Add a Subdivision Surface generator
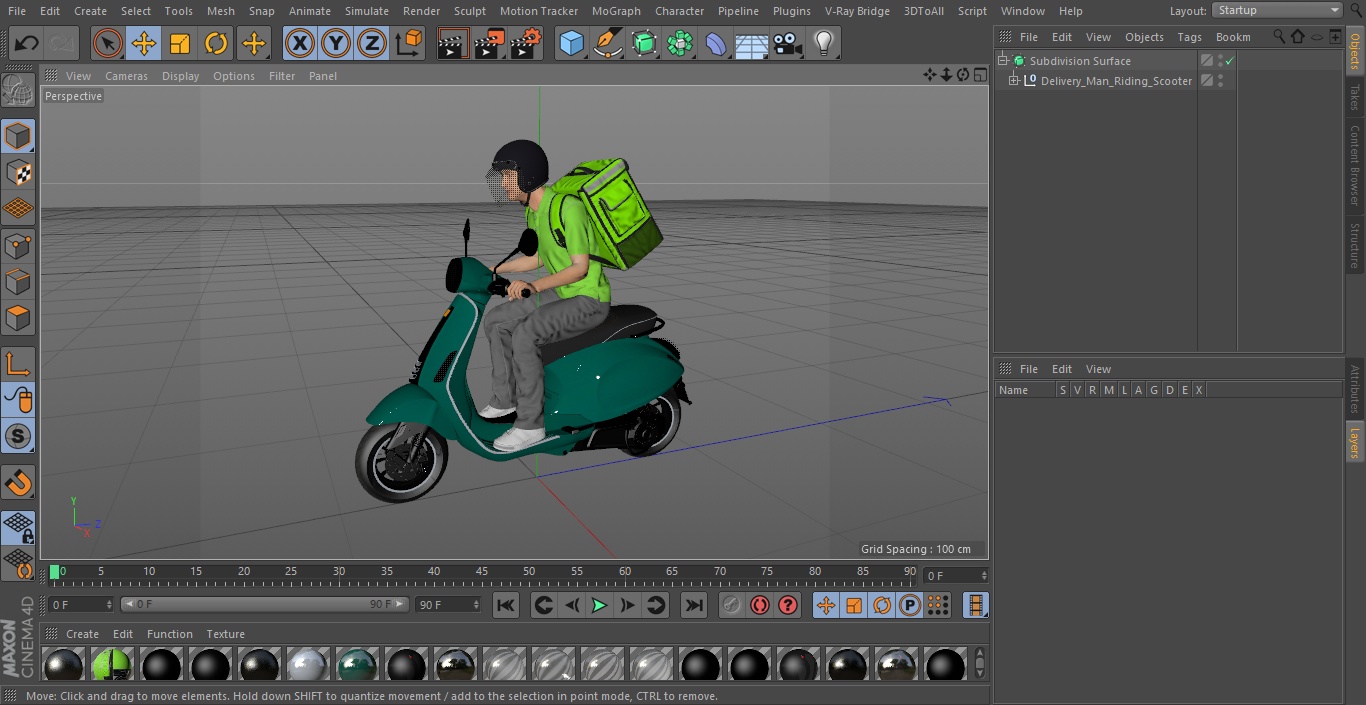1366x705 pixels. (644, 43)
